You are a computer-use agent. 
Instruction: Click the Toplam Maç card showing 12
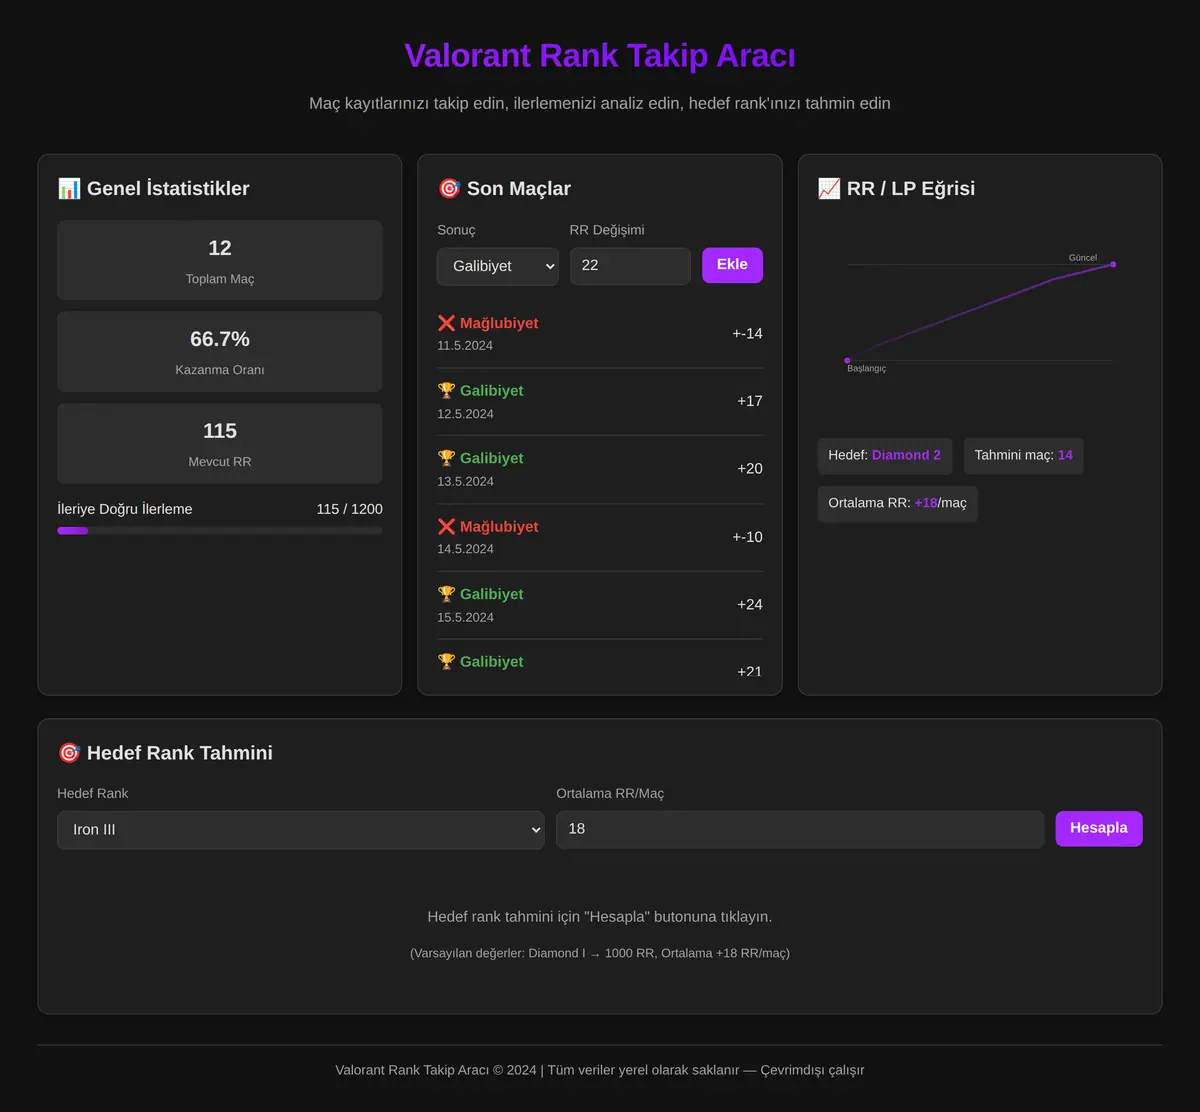220,260
